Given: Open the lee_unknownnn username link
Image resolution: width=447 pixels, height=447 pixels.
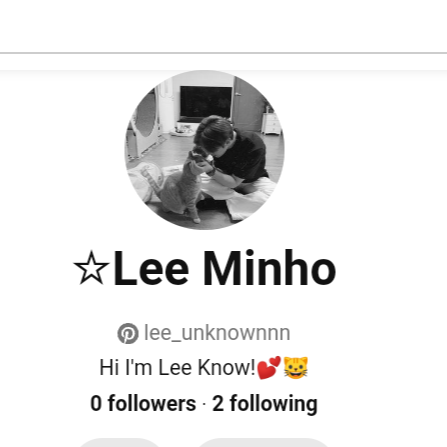Looking at the screenshot, I should click(x=217, y=333).
